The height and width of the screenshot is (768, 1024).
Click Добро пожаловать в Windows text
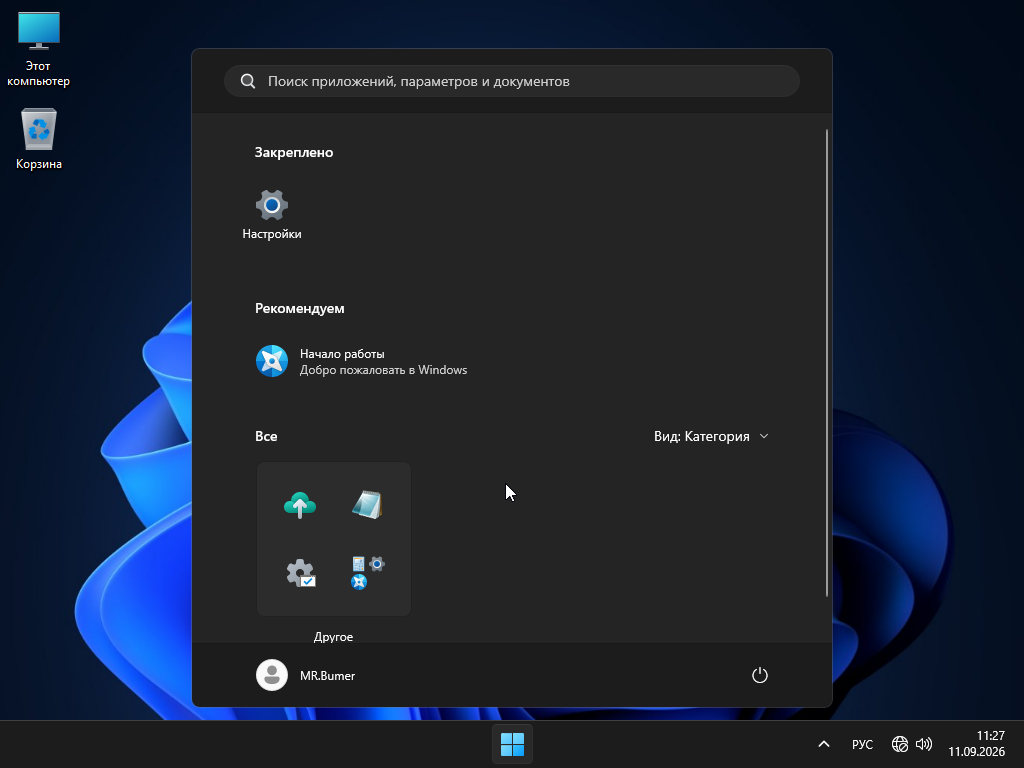click(383, 370)
